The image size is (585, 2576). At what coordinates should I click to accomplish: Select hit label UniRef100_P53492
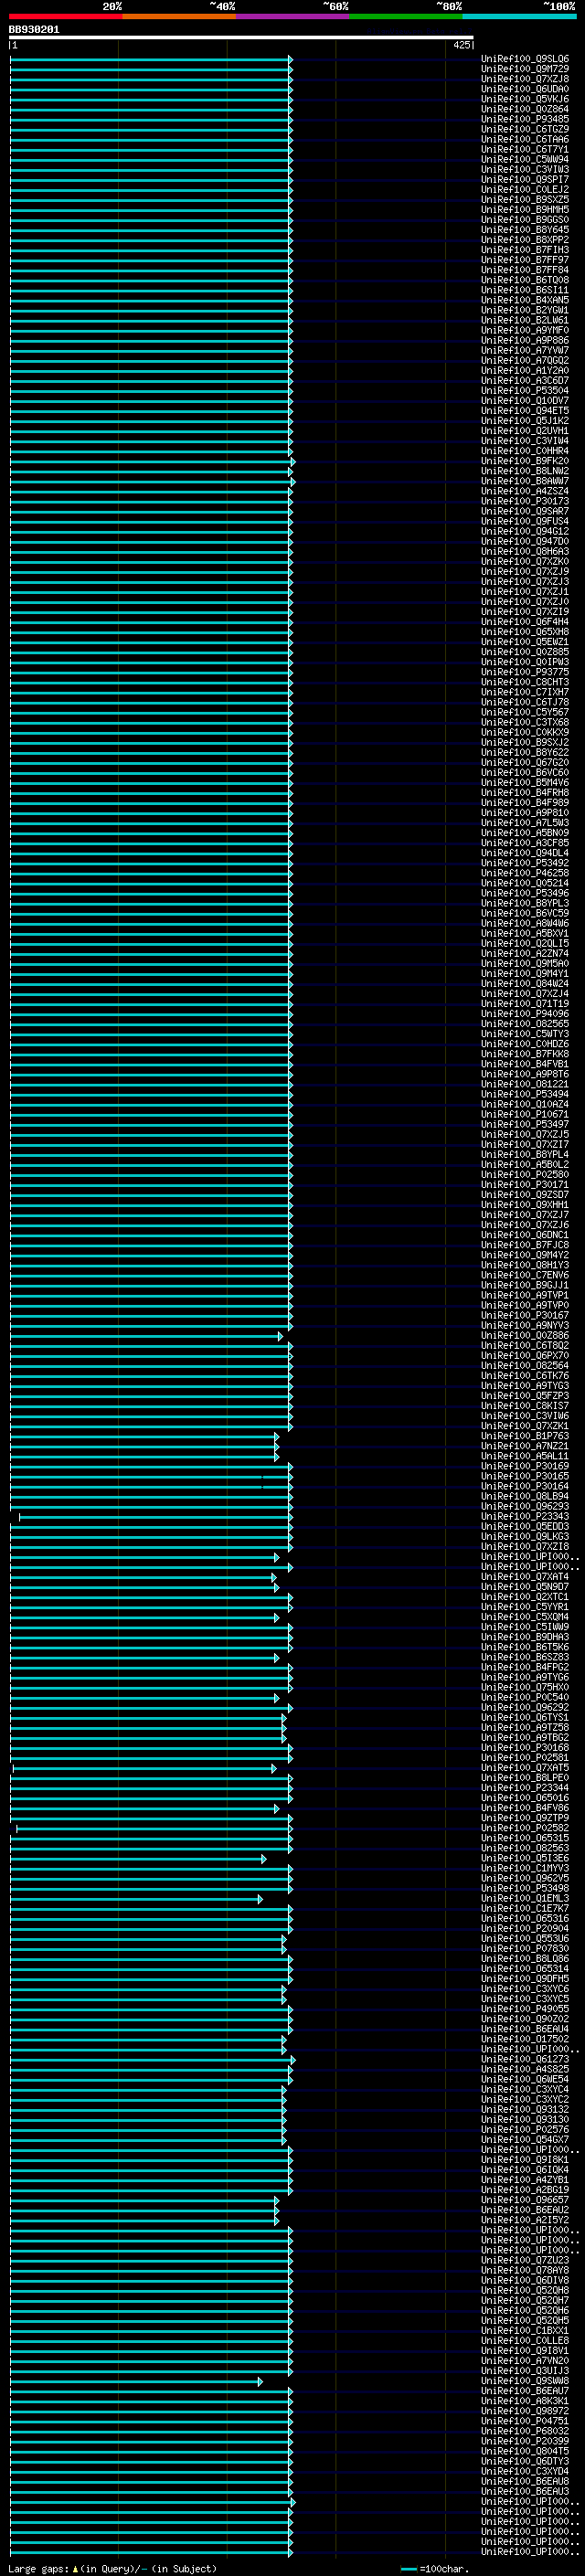pos(525,863)
